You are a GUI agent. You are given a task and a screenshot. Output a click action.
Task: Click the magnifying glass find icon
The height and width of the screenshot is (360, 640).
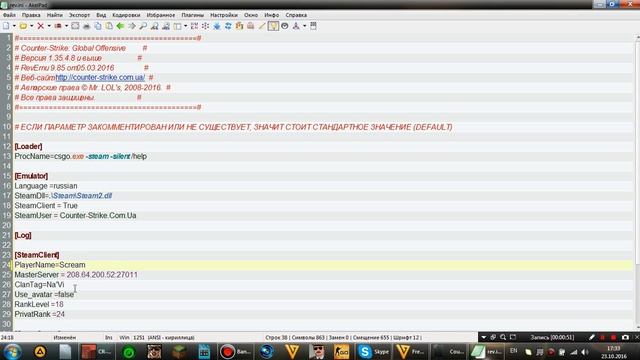[143, 26]
